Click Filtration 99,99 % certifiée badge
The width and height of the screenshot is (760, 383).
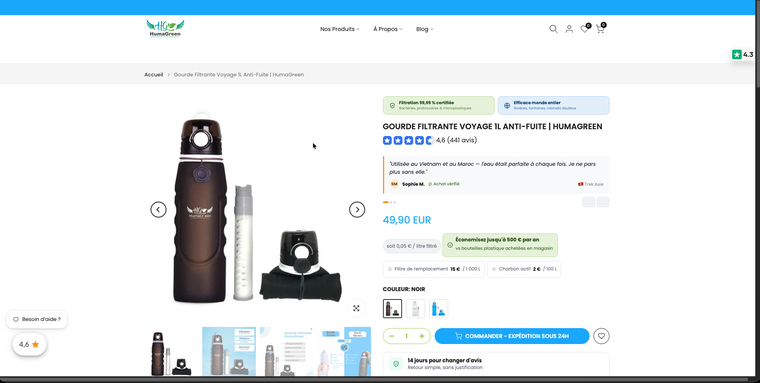pos(439,105)
